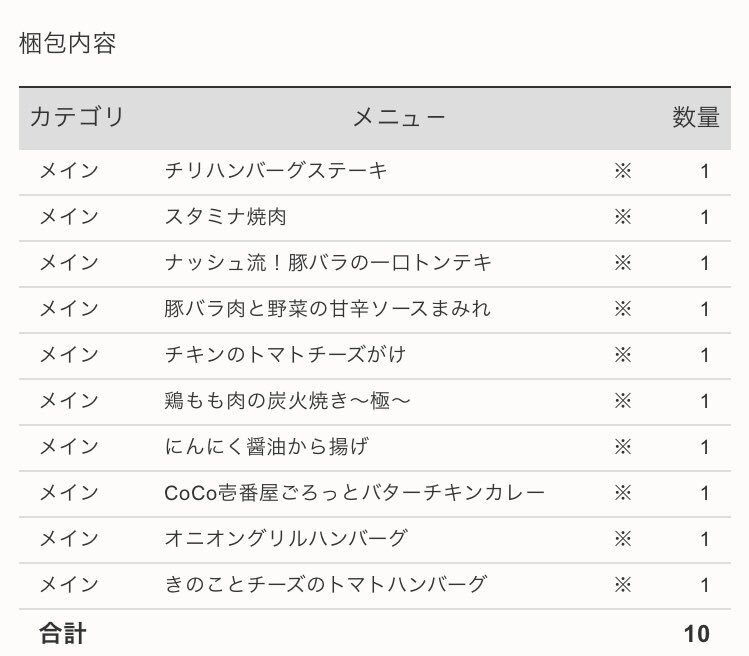The height and width of the screenshot is (656, 749).
Task: Click the メニュー column header
Action: click(x=398, y=118)
